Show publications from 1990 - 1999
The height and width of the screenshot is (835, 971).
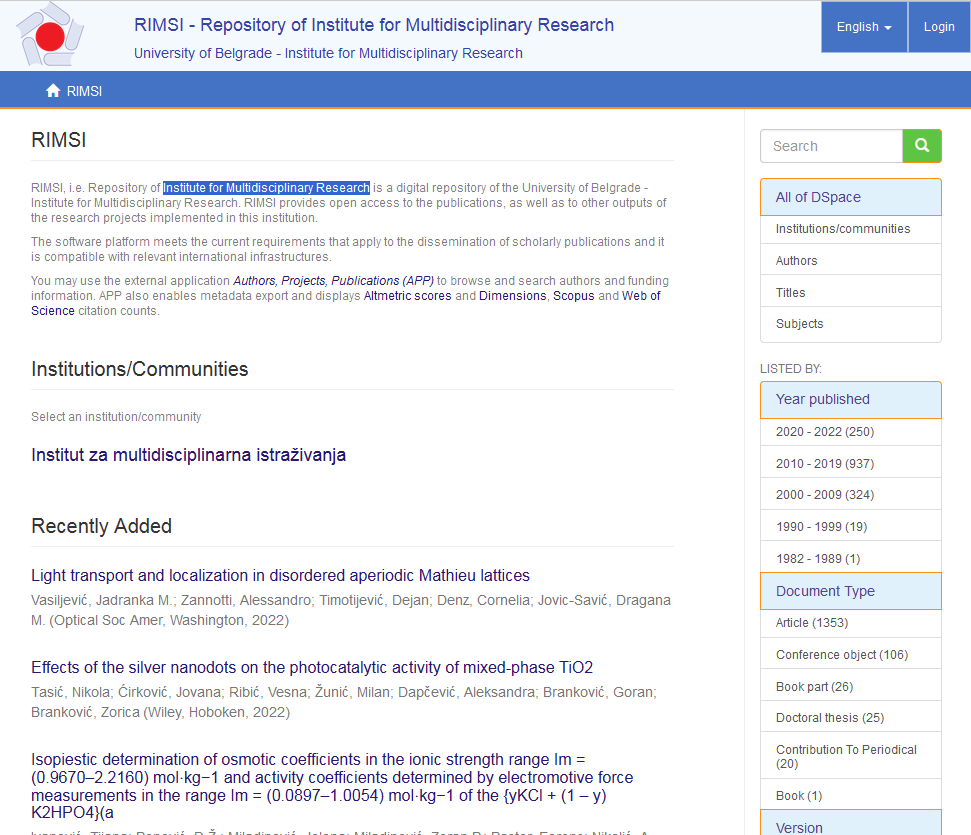pyautogui.click(x=821, y=527)
